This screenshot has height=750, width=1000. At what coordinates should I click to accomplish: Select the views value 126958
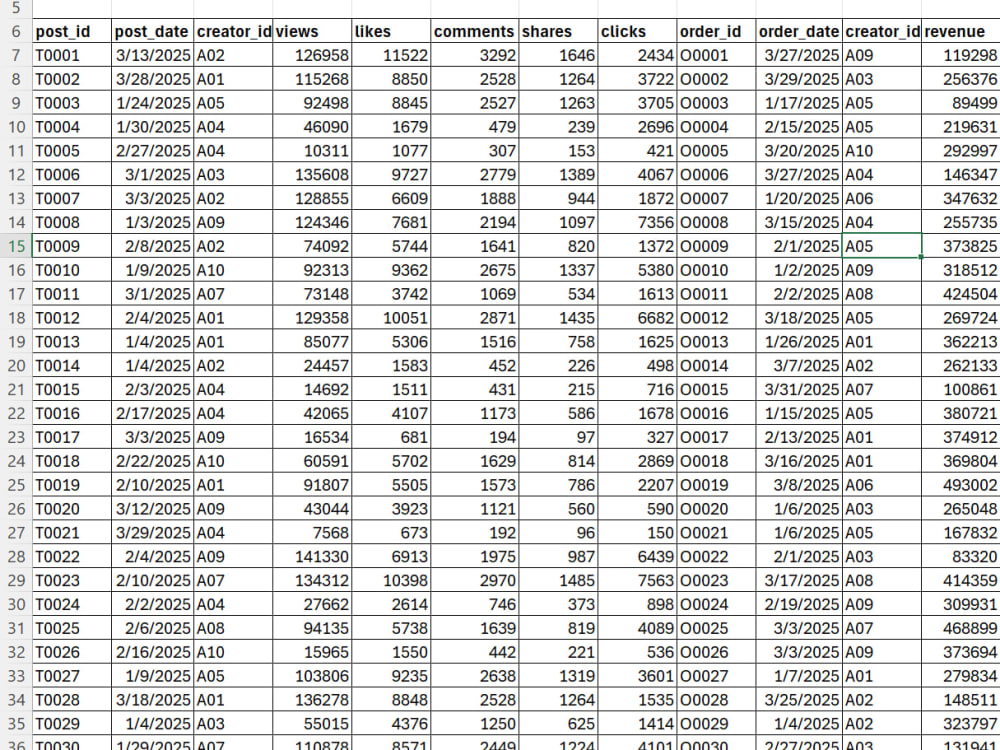point(312,55)
